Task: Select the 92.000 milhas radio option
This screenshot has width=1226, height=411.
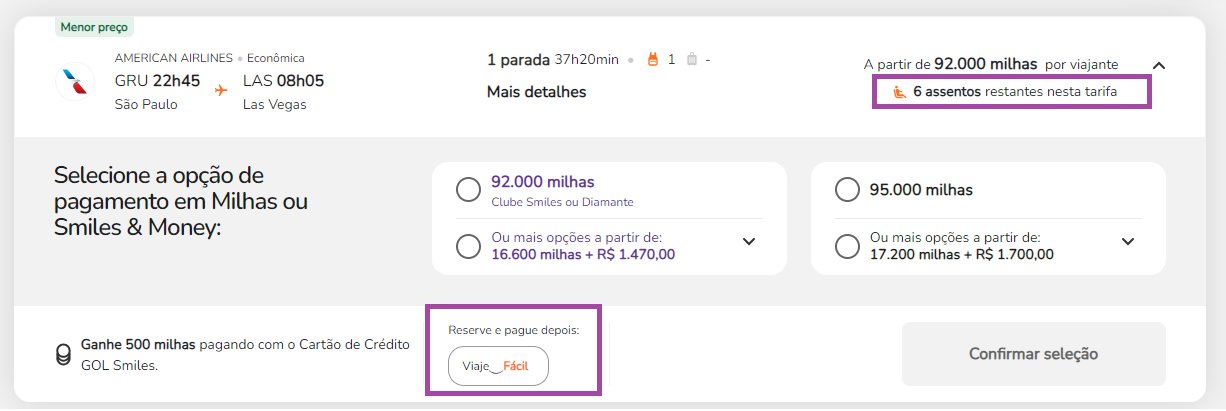Action: (x=468, y=189)
